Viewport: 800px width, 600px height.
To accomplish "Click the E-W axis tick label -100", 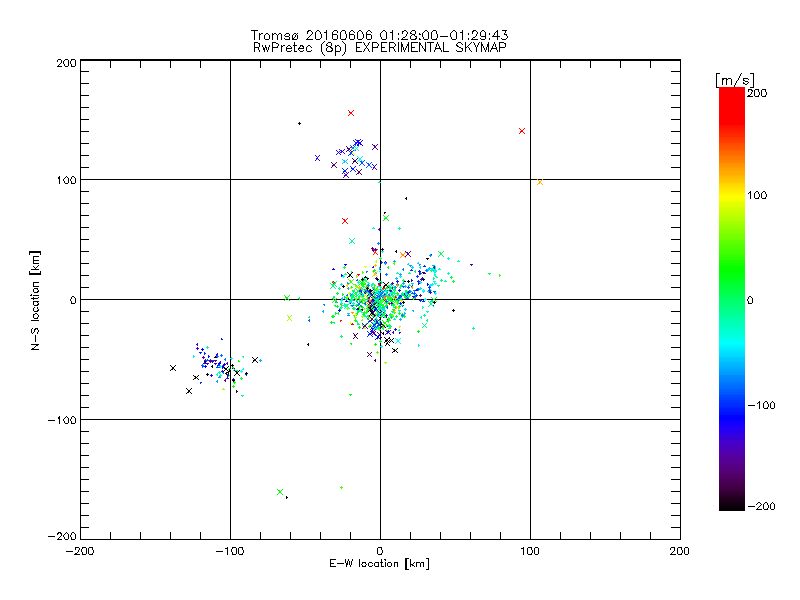I will pyautogui.click(x=230, y=551).
